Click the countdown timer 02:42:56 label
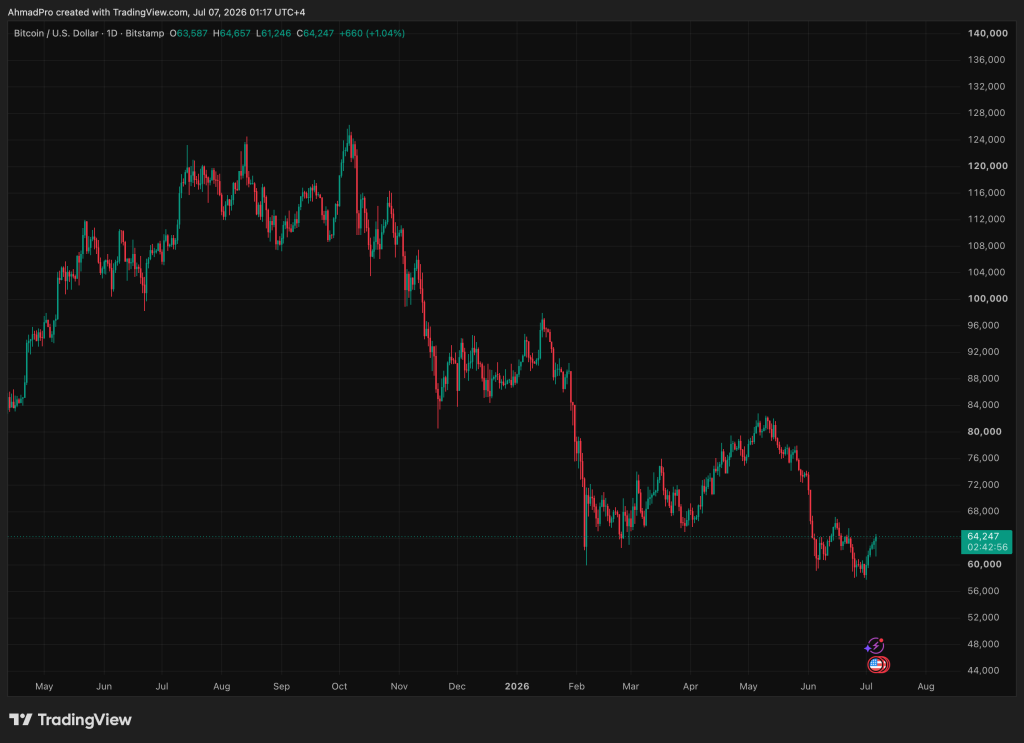The width and height of the screenshot is (1024, 743). click(987, 547)
